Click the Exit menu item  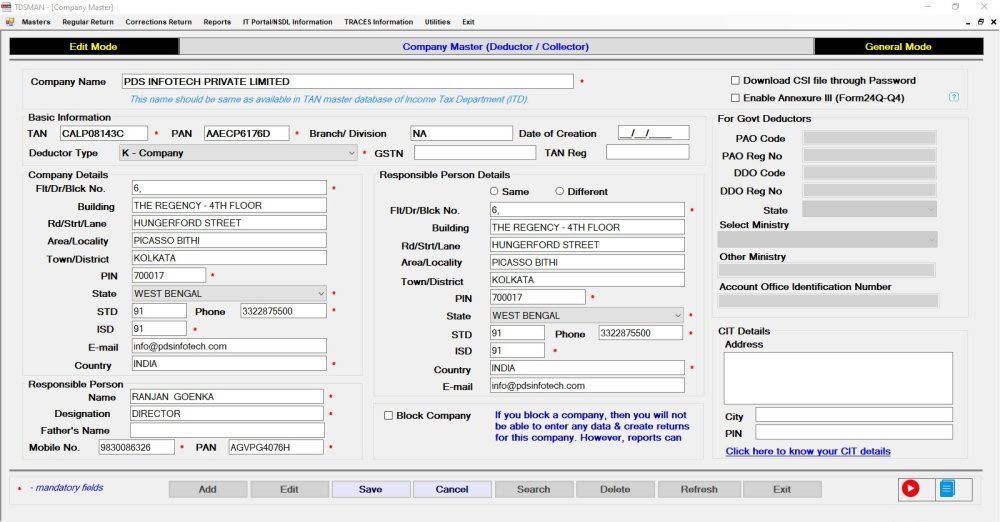468,22
